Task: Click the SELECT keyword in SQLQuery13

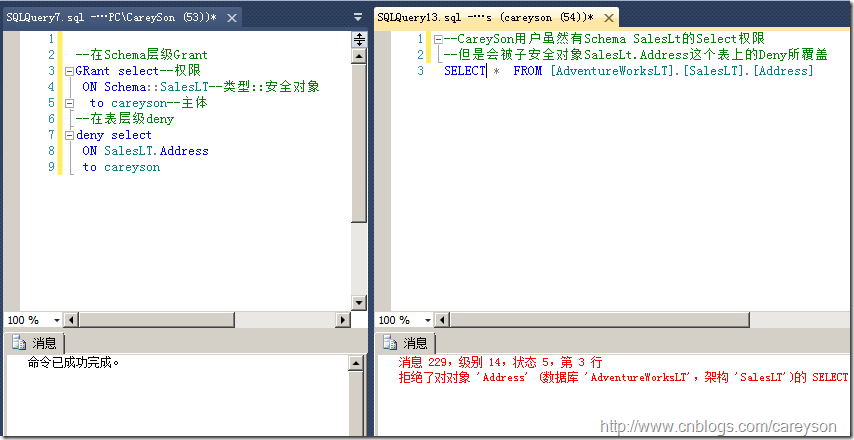Action: [465, 71]
